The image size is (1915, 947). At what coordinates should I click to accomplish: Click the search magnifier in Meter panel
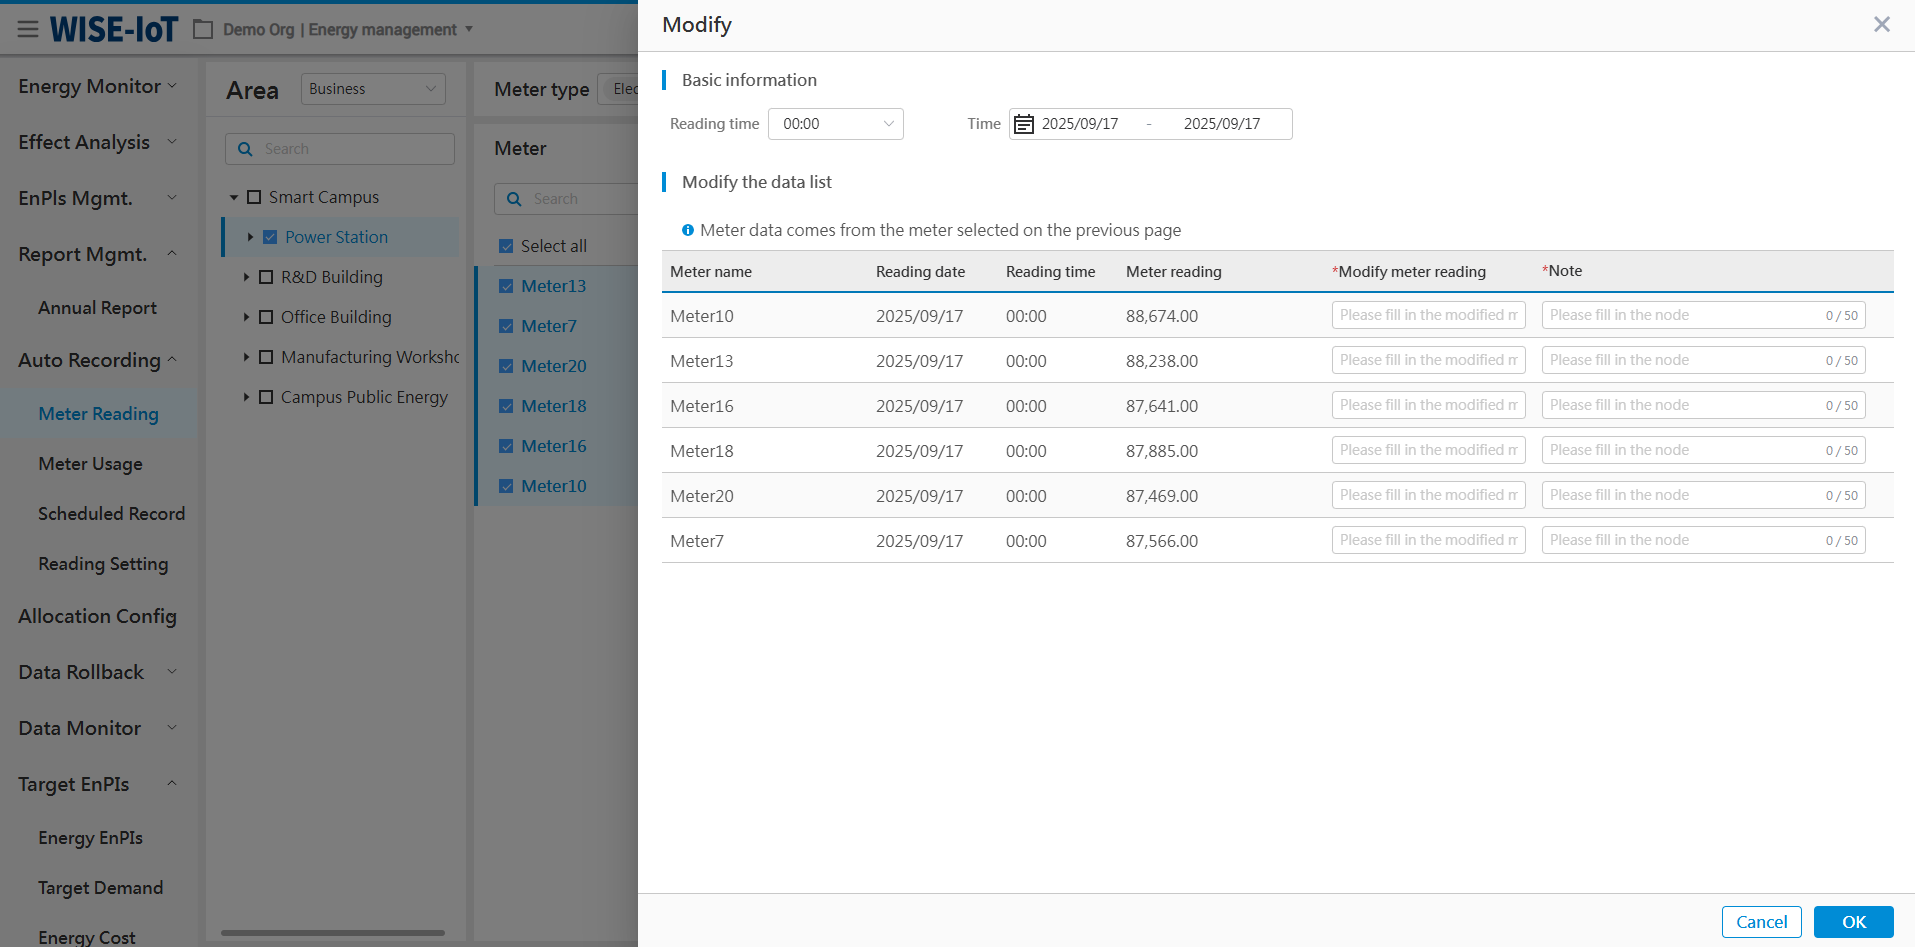[x=514, y=199]
